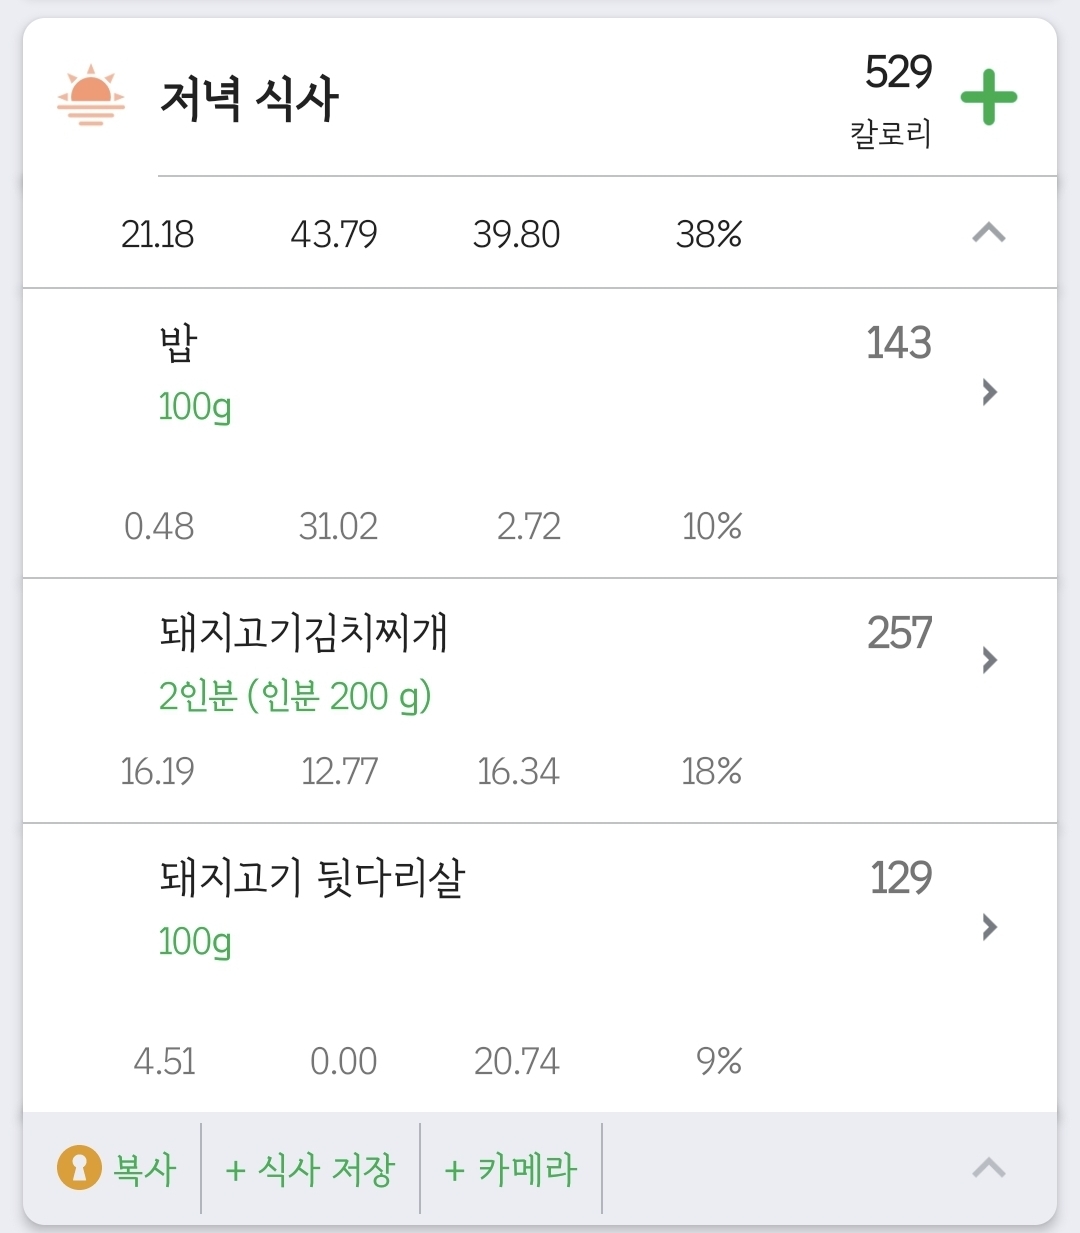This screenshot has height=1233, width=1080.
Task: Tap the + 카메라 button
Action: (511, 1169)
